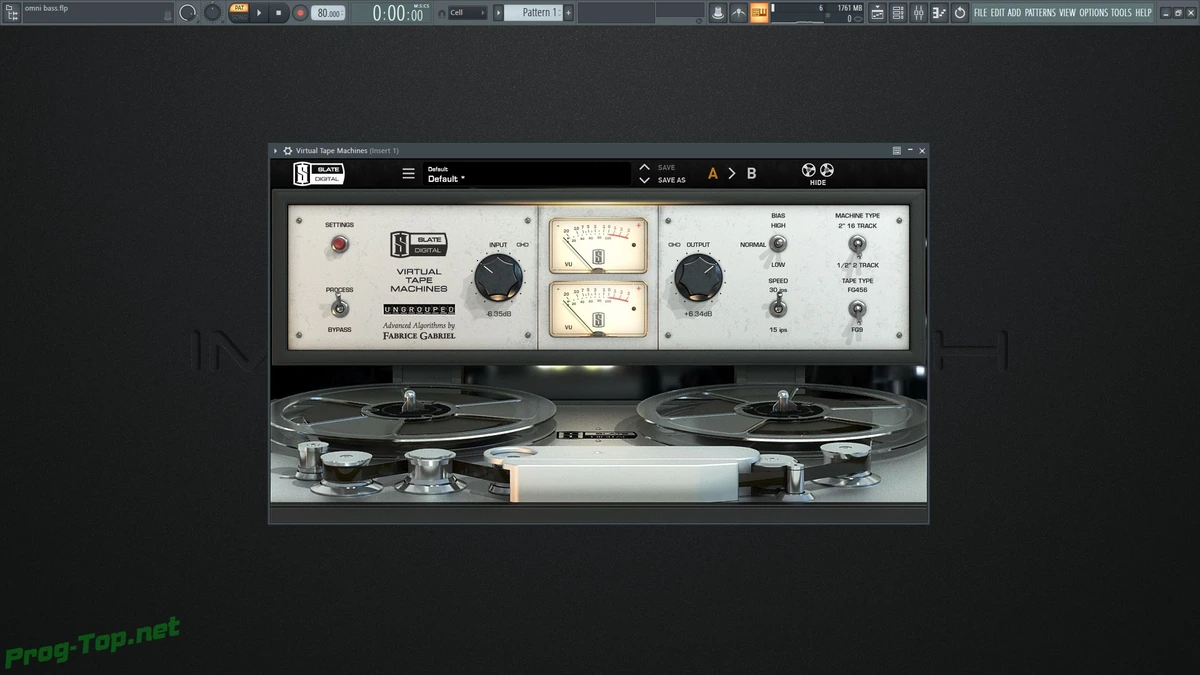Click the 1761 MB memory readout

pyautogui.click(x=849, y=7)
